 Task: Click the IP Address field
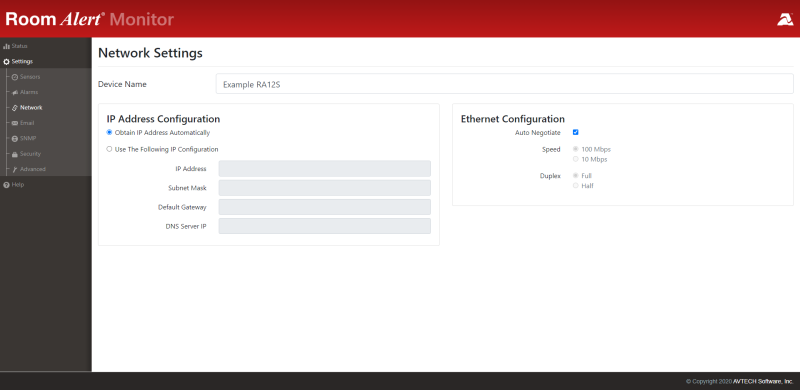[324, 168]
